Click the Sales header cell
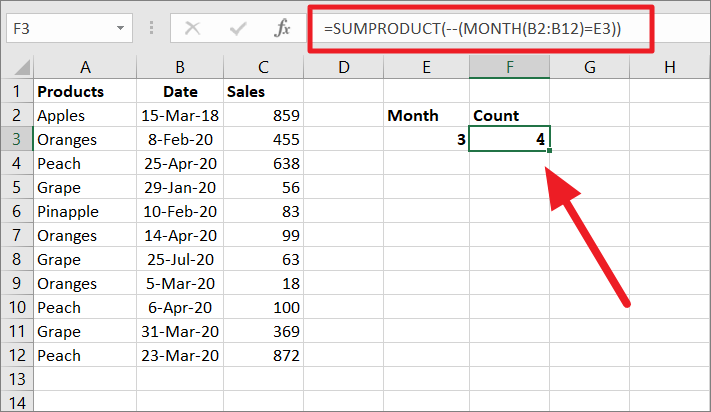The height and width of the screenshot is (412, 711). click(x=263, y=91)
